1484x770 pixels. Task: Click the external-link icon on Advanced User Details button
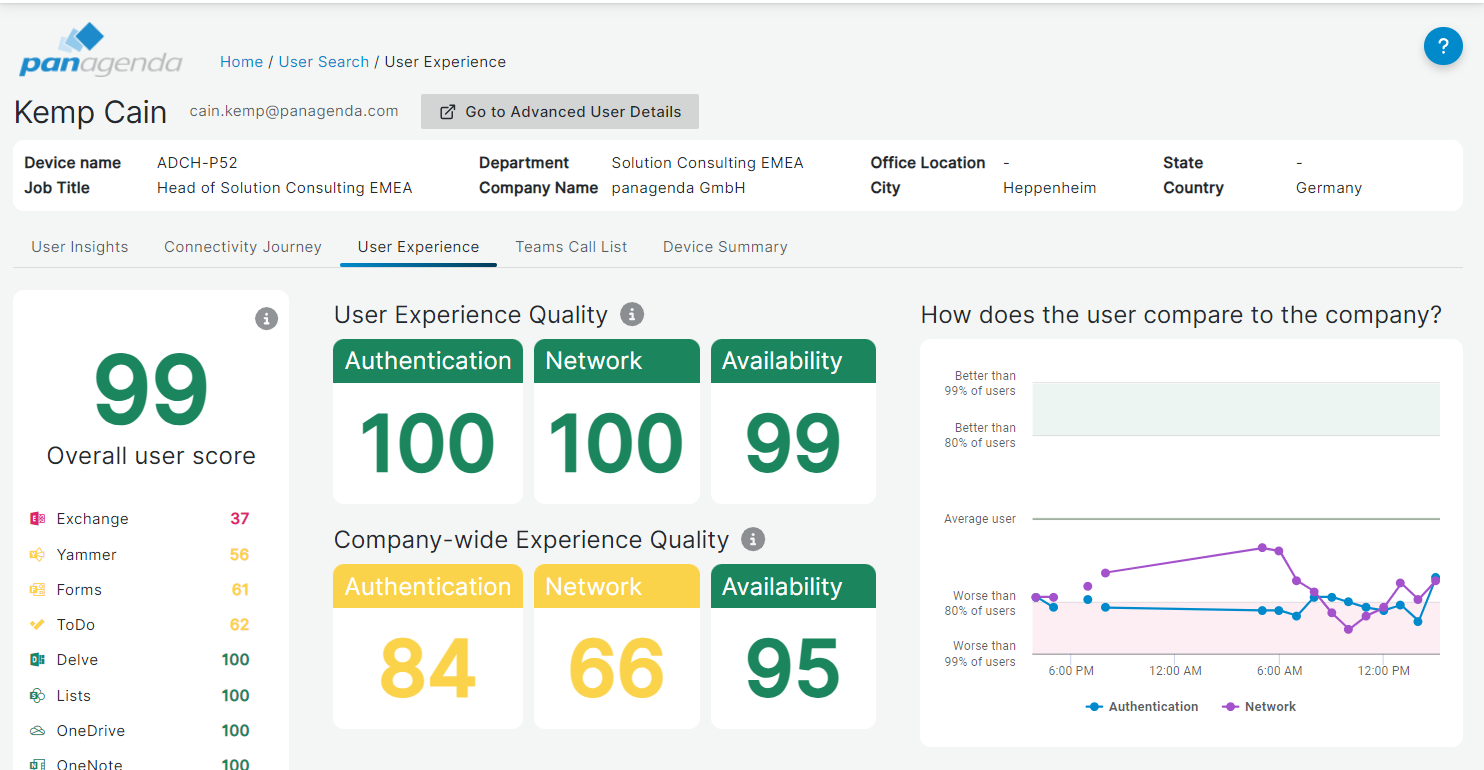click(x=448, y=112)
